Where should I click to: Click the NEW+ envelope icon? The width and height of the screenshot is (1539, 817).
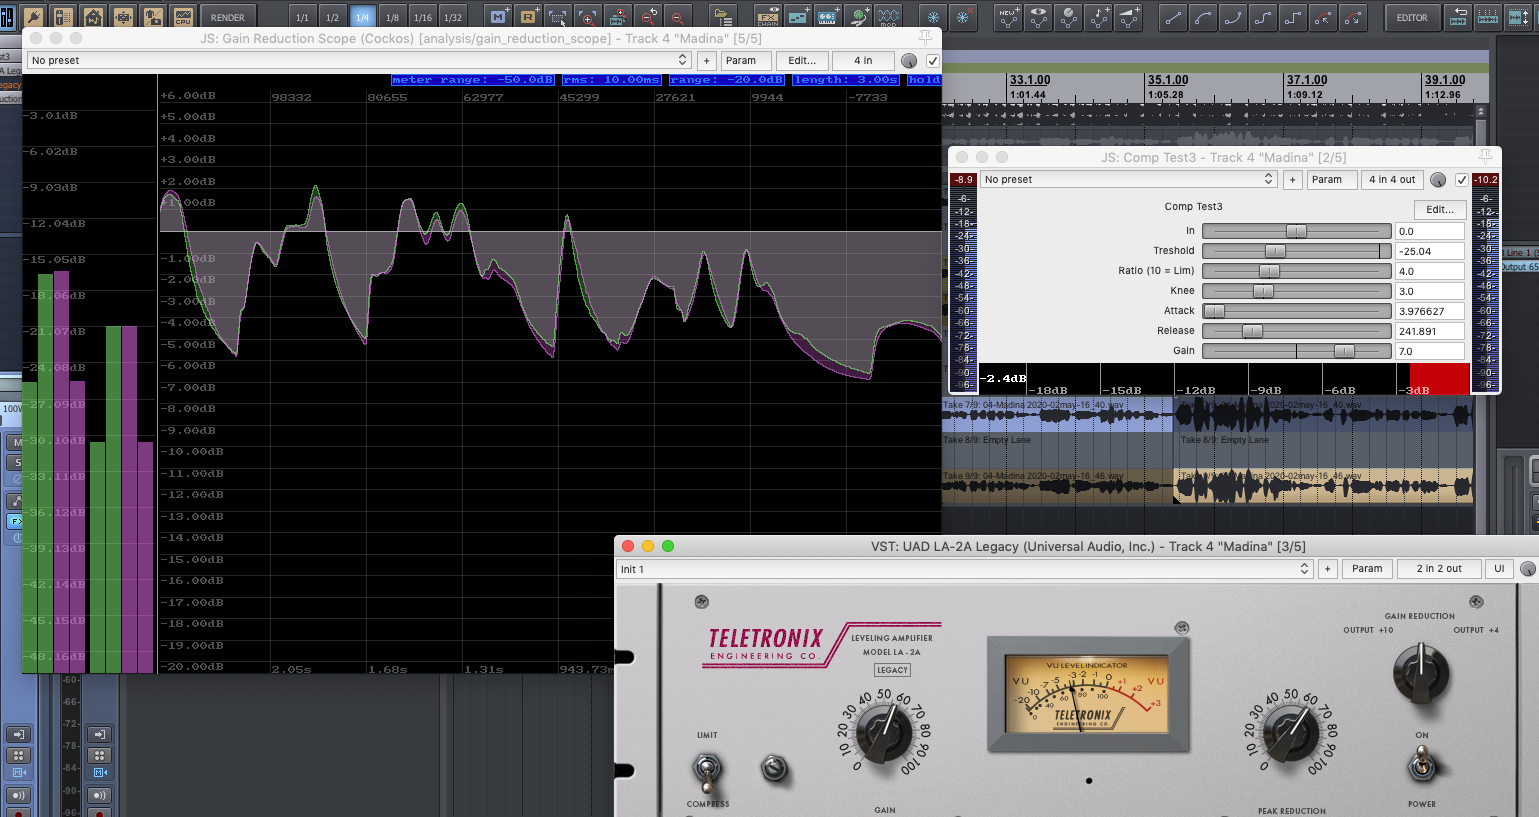pyautogui.click(x=1008, y=17)
